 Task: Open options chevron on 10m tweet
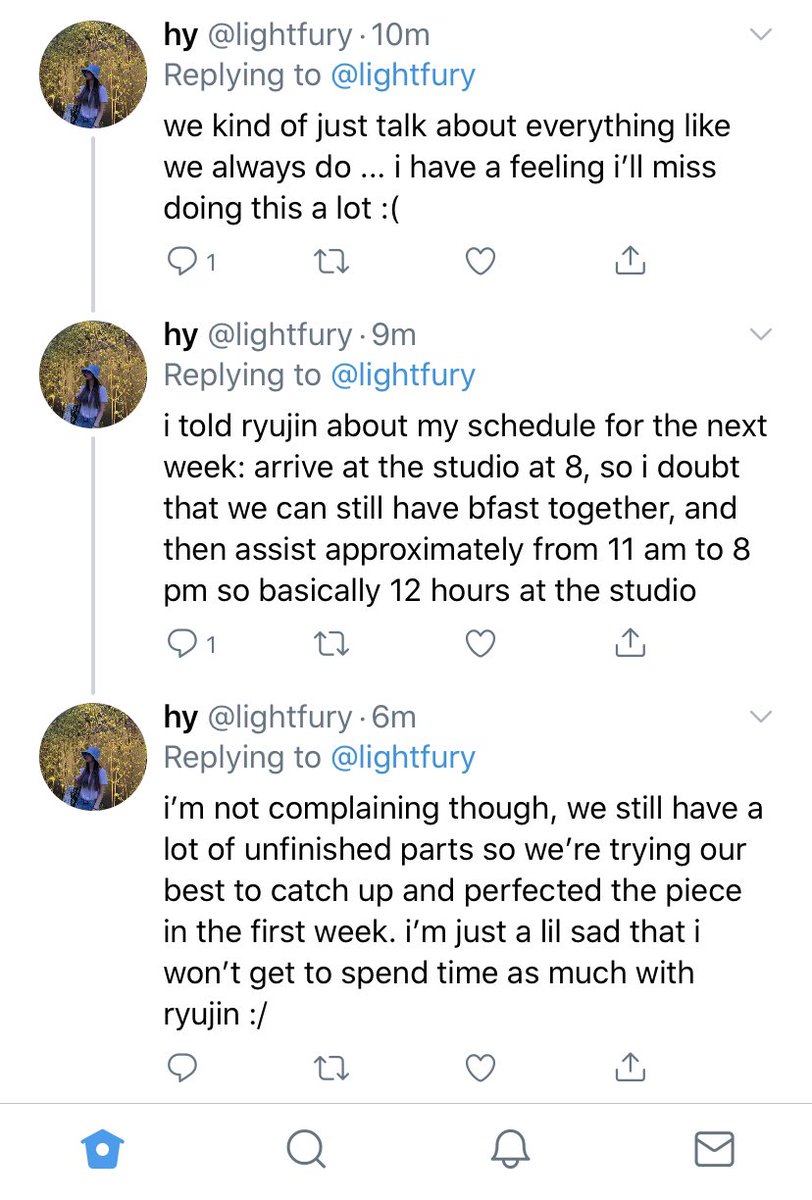762,35
